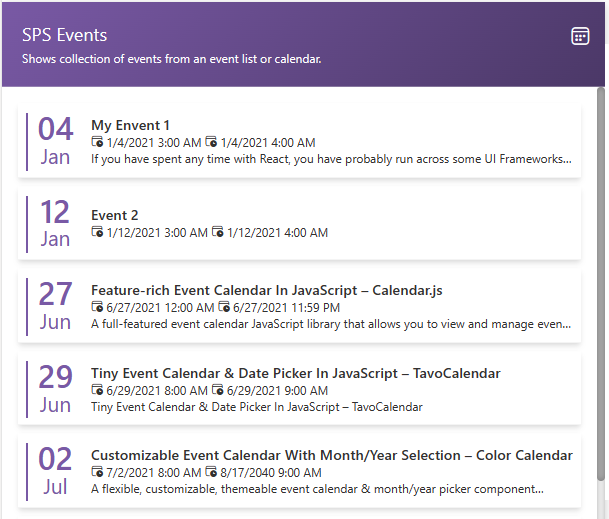This screenshot has width=609, height=519.
Task: Click end time icon before 8/17/2040 9:00 AM
Action: [x=211, y=472]
